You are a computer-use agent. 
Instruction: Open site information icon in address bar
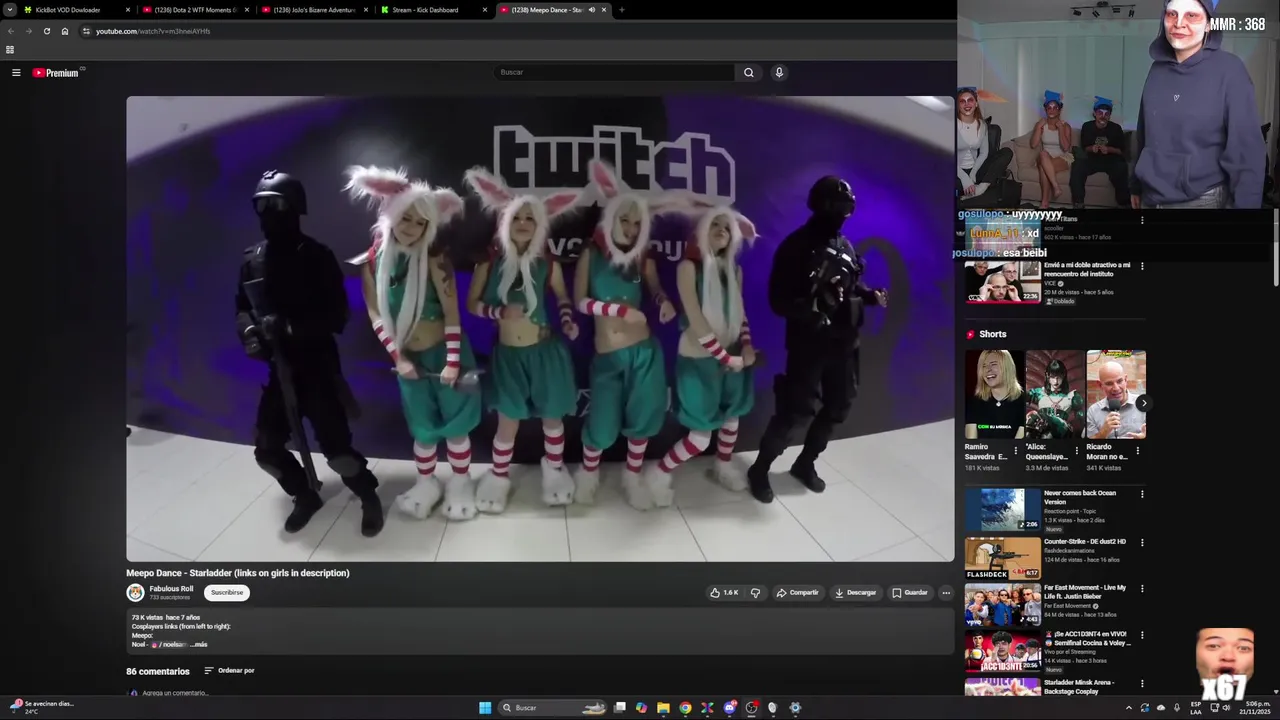86,31
